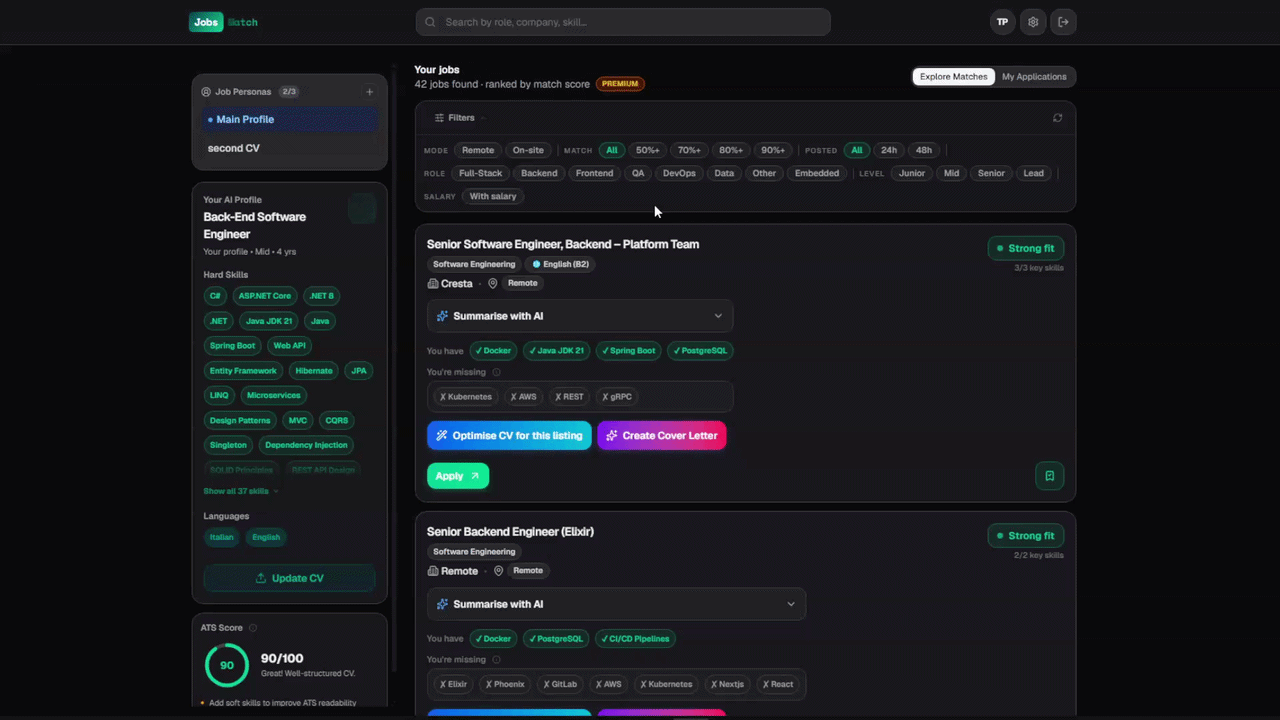The image size is (1280, 720).
Task: Click the C# hard skill chip
Action: point(215,296)
